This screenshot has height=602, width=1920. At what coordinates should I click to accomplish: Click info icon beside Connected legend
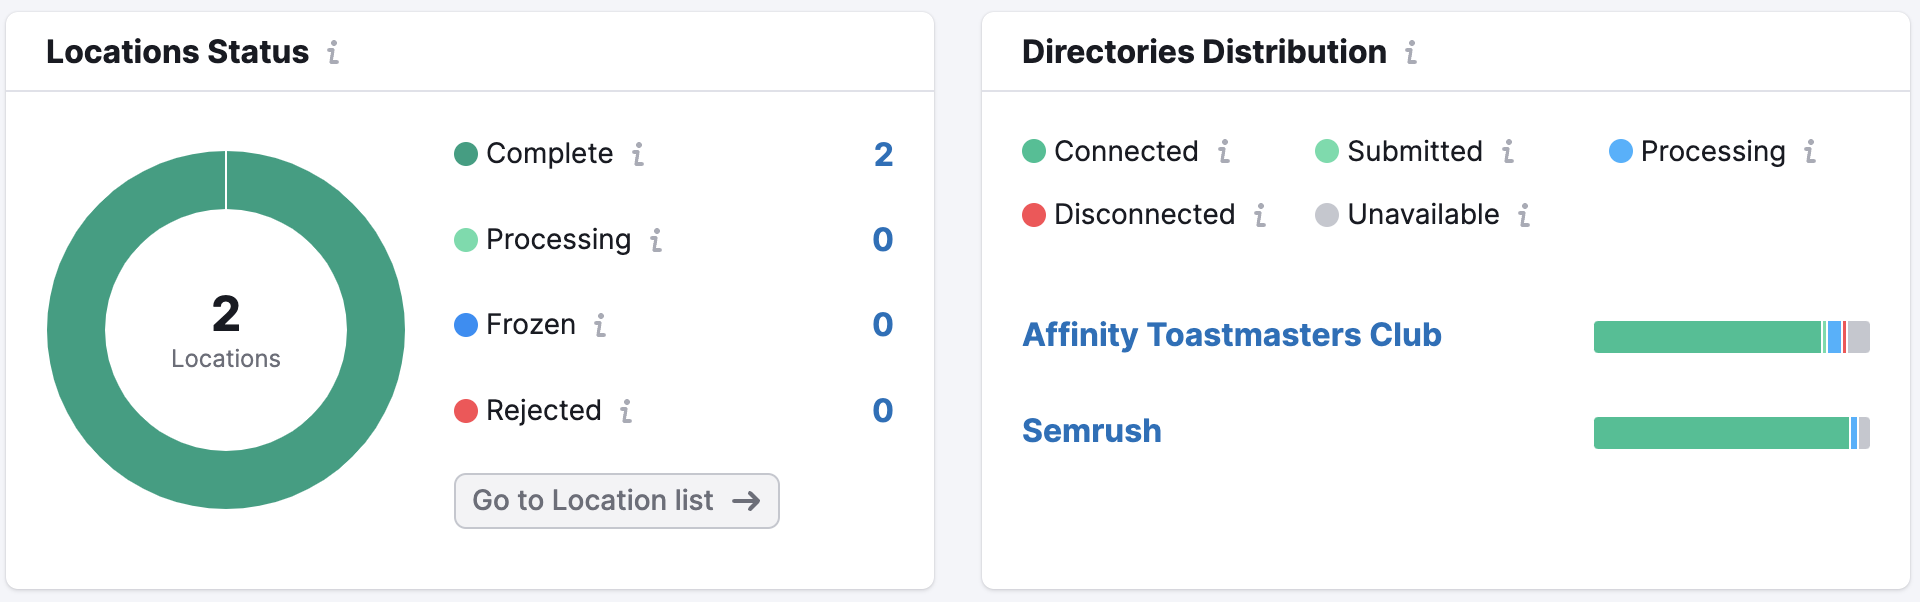pos(1224,151)
